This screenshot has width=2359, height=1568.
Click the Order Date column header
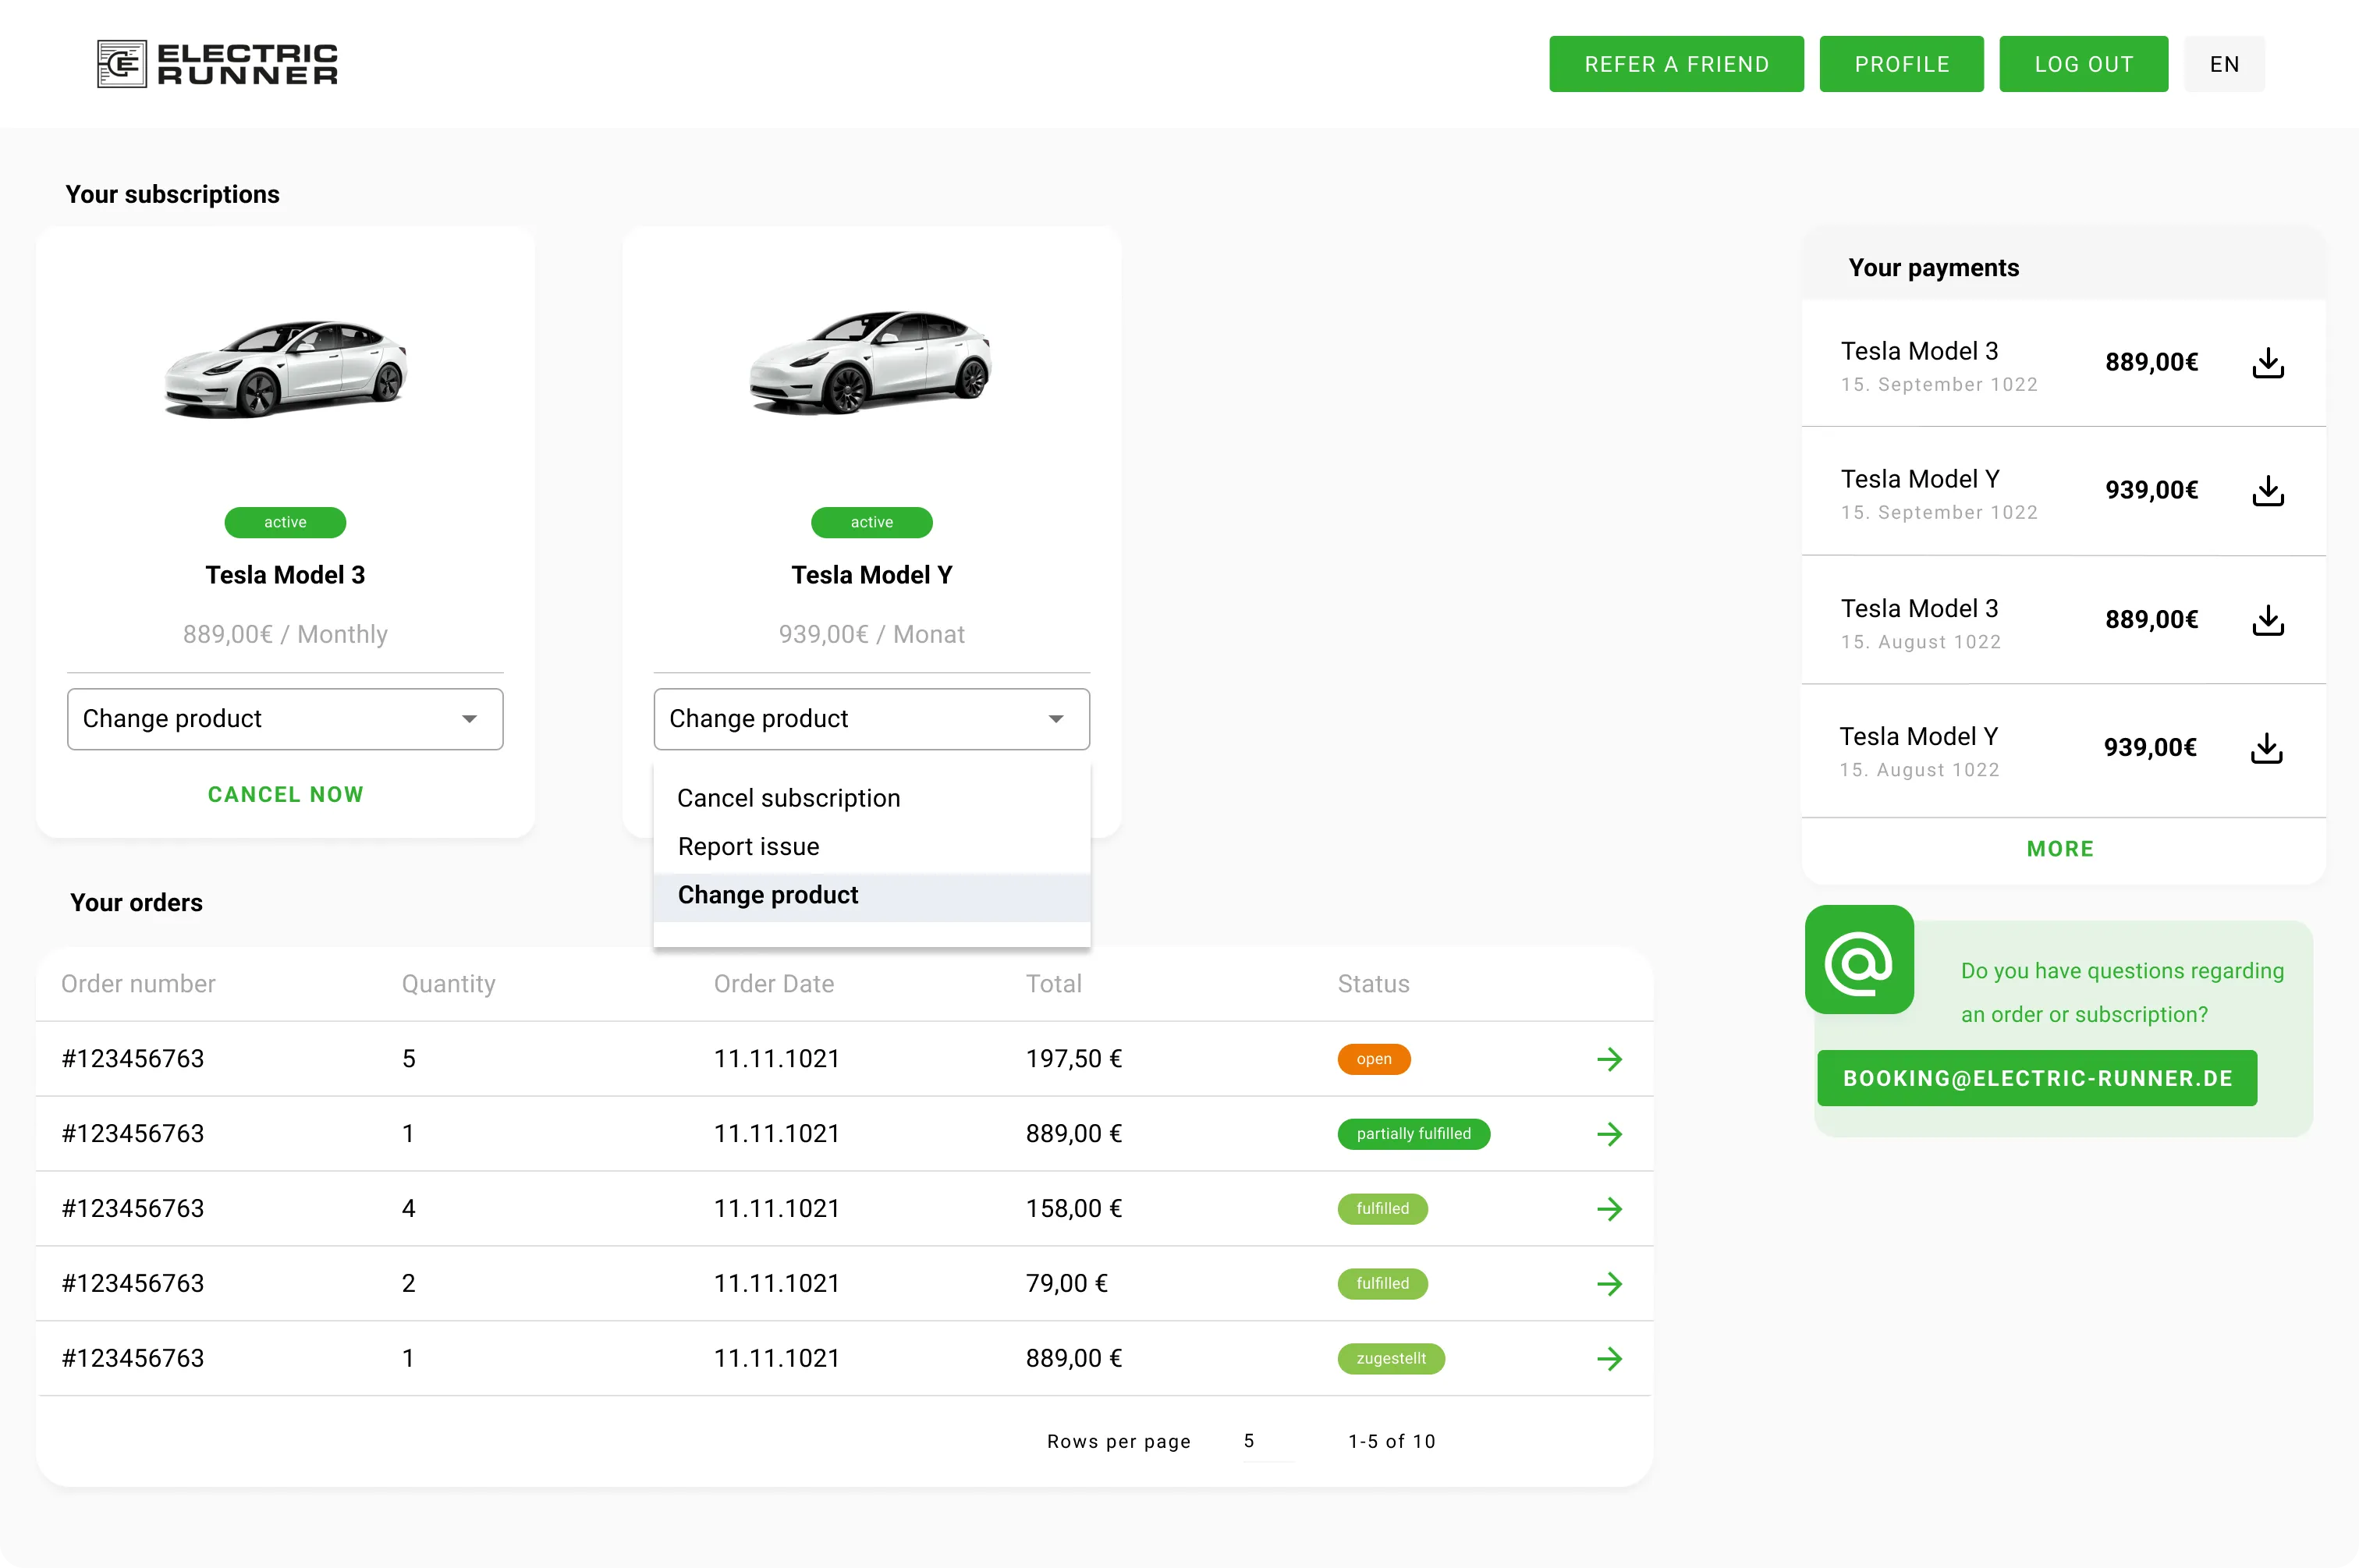(x=773, y=984)
